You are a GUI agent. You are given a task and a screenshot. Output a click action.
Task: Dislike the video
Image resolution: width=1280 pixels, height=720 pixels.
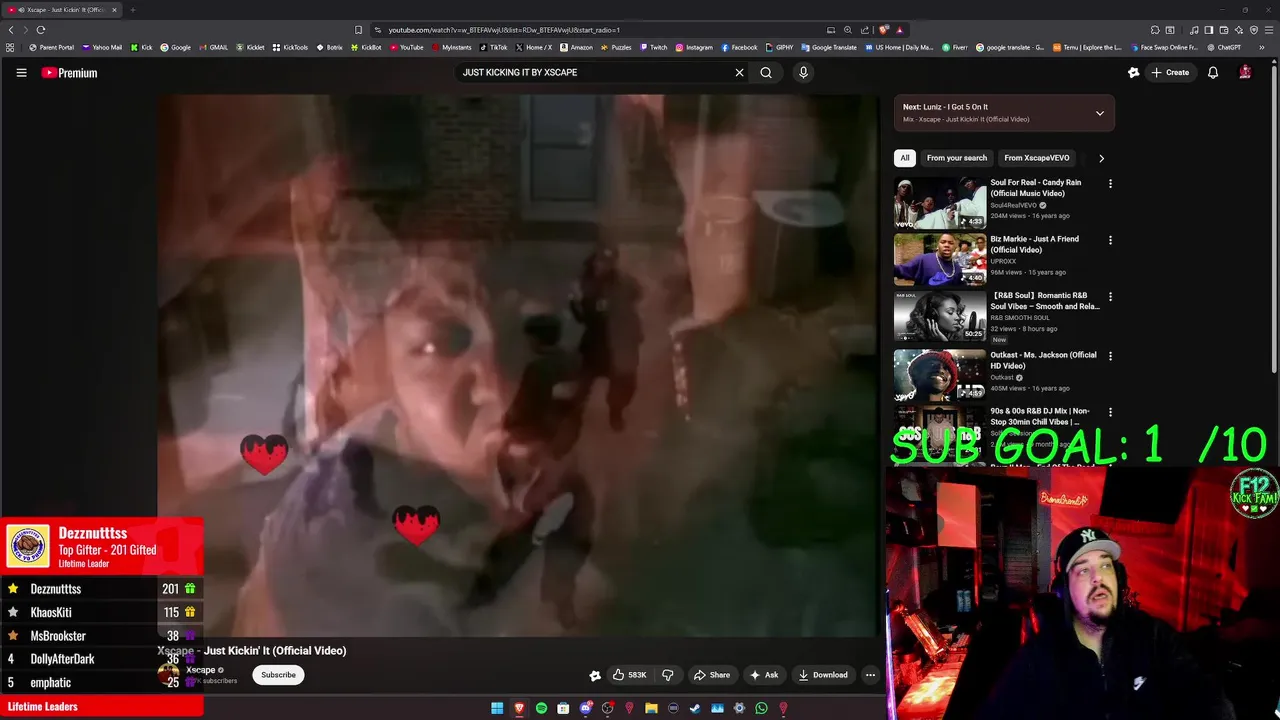point(668,675)
